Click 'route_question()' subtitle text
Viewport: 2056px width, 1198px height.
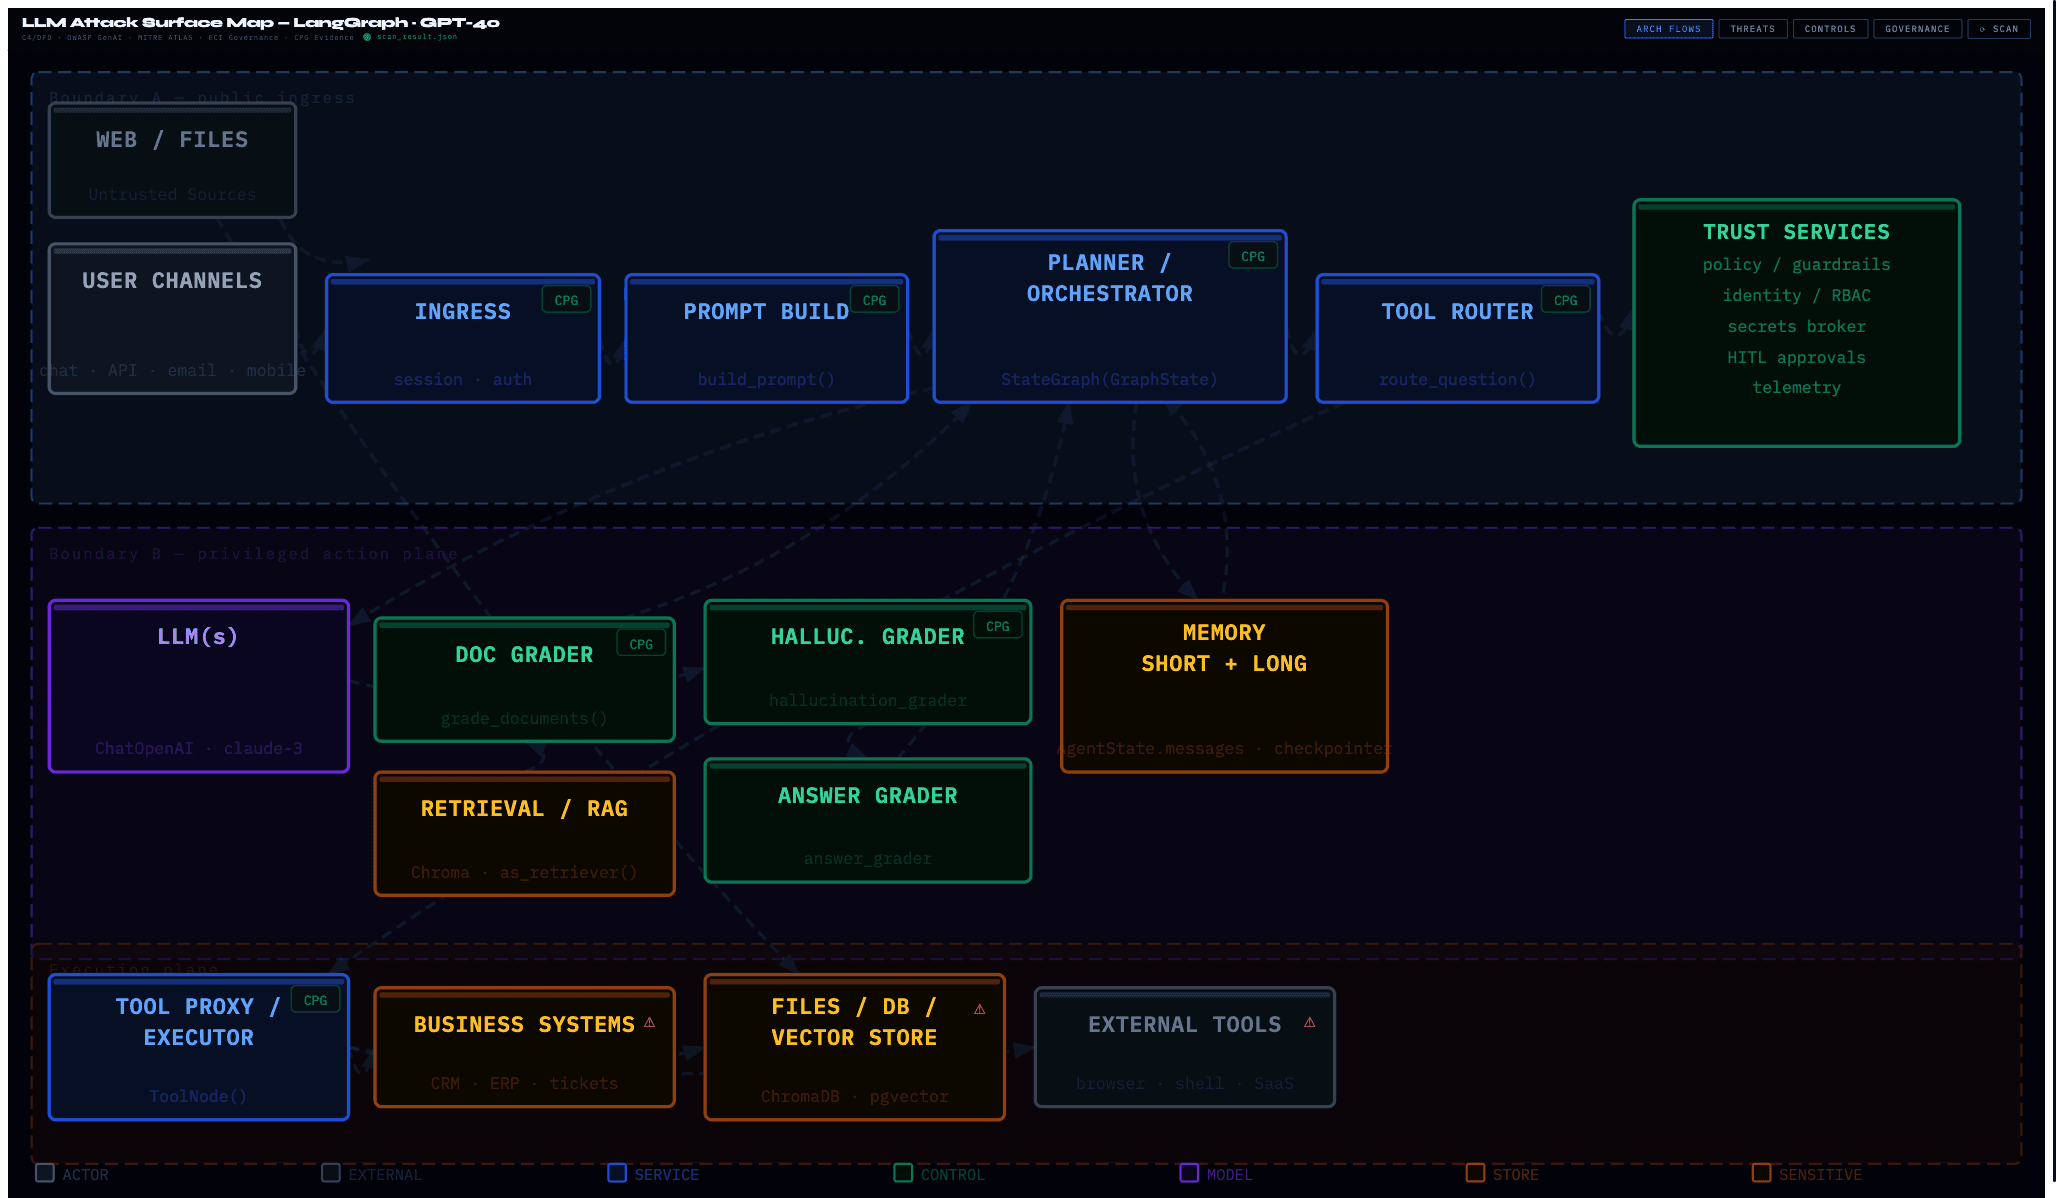tap(1457, 380)
